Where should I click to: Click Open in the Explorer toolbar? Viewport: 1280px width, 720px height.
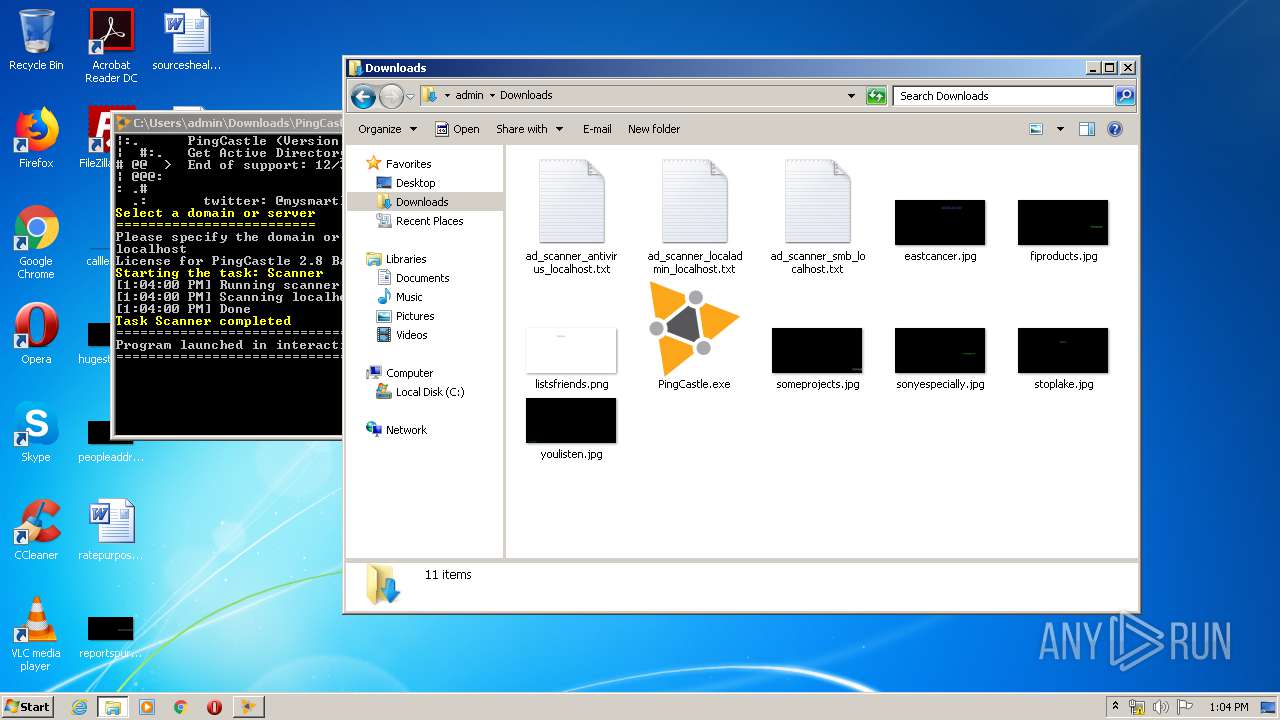tap(457, 129)
